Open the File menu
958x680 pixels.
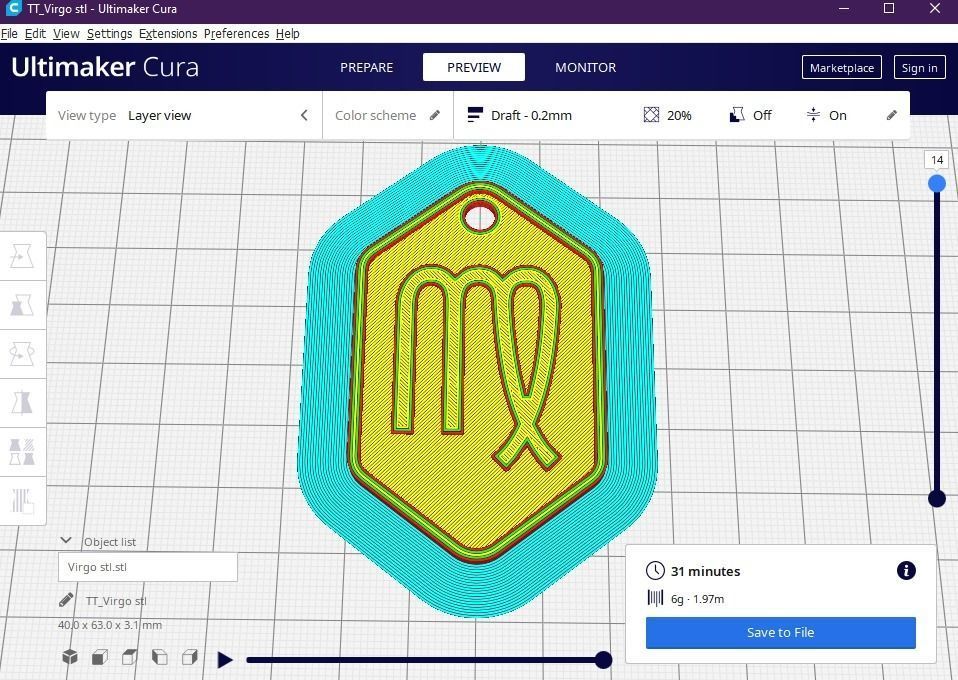(x=9, y=34)
